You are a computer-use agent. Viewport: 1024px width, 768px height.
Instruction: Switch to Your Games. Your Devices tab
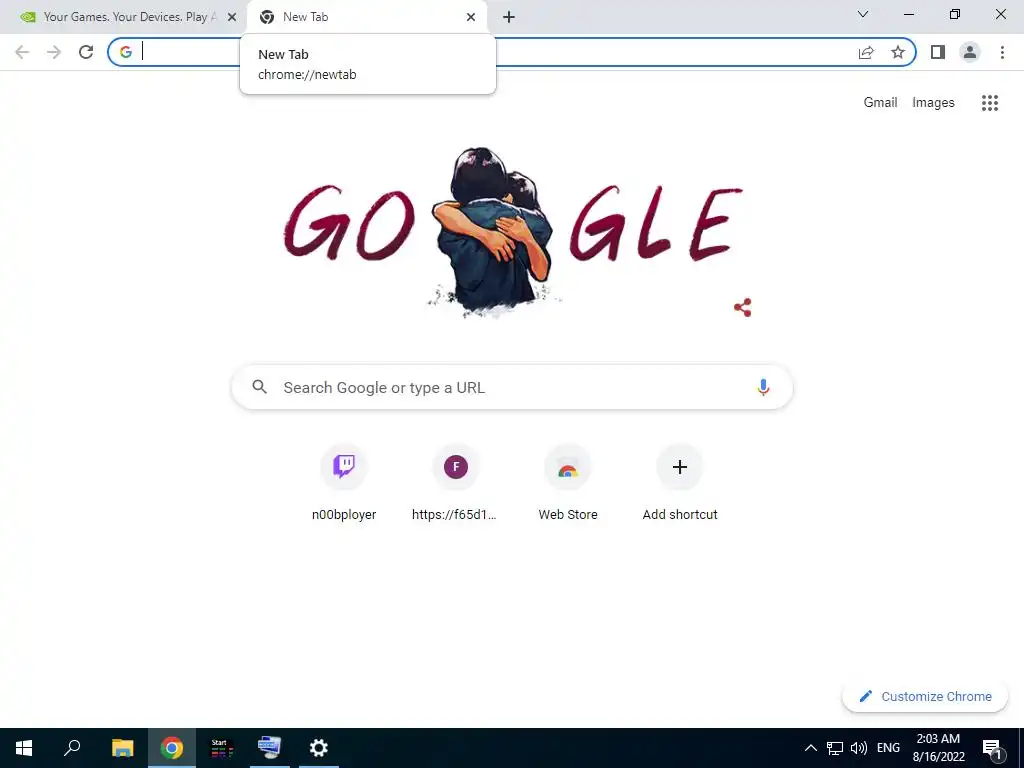coord(124,17)
